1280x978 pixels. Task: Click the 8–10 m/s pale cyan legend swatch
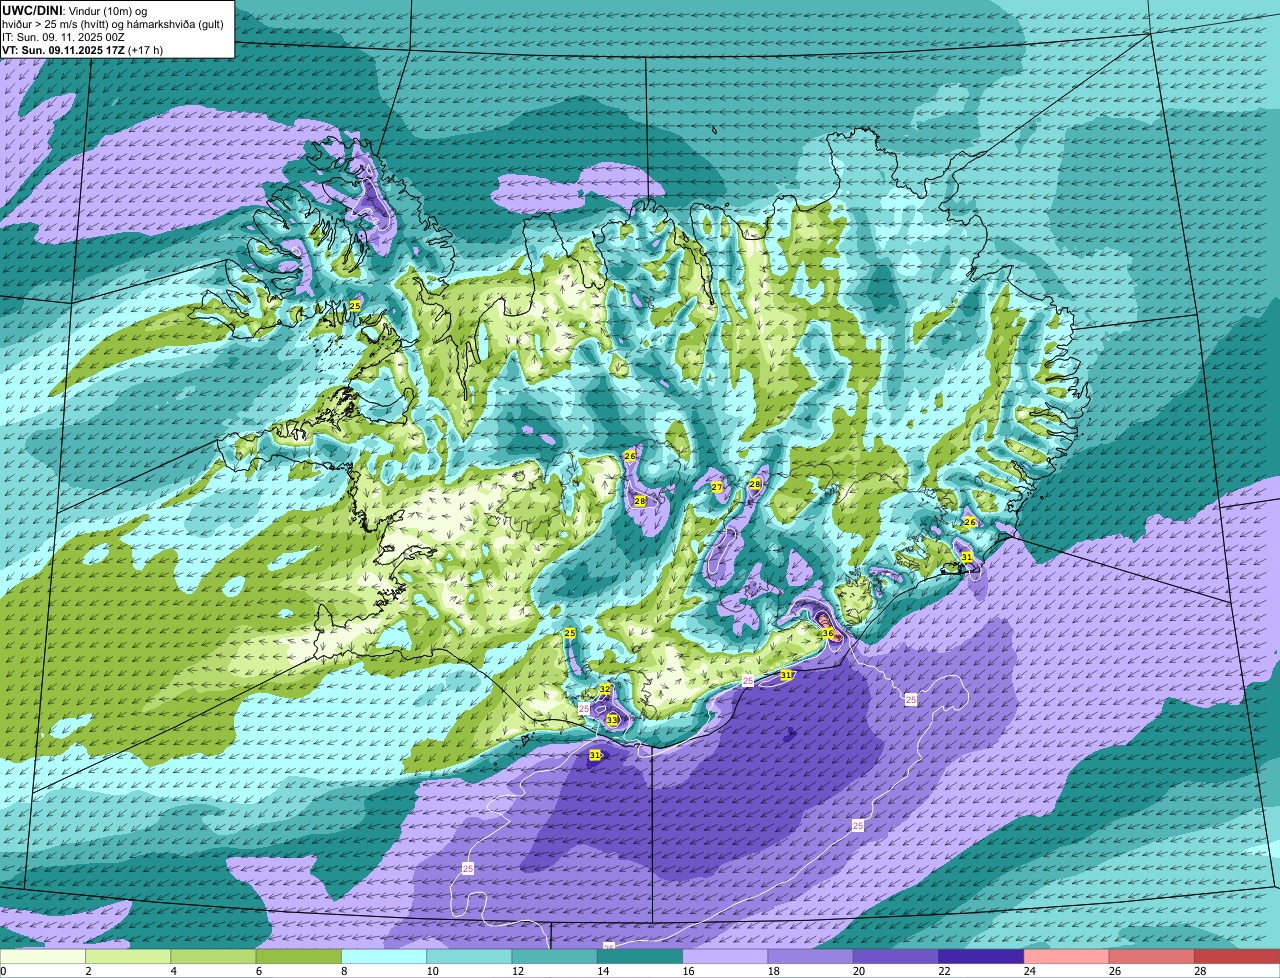pos(384,957)
